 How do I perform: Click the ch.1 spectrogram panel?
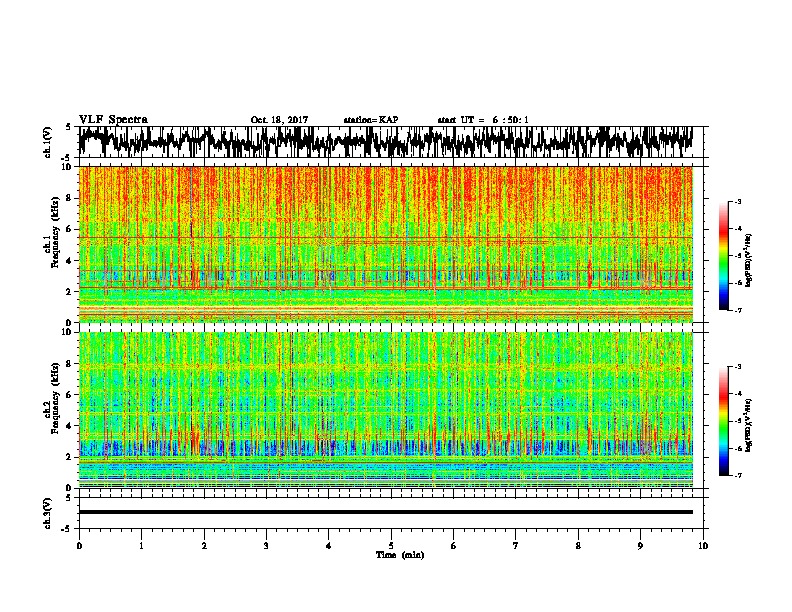(x=386, y=244)
